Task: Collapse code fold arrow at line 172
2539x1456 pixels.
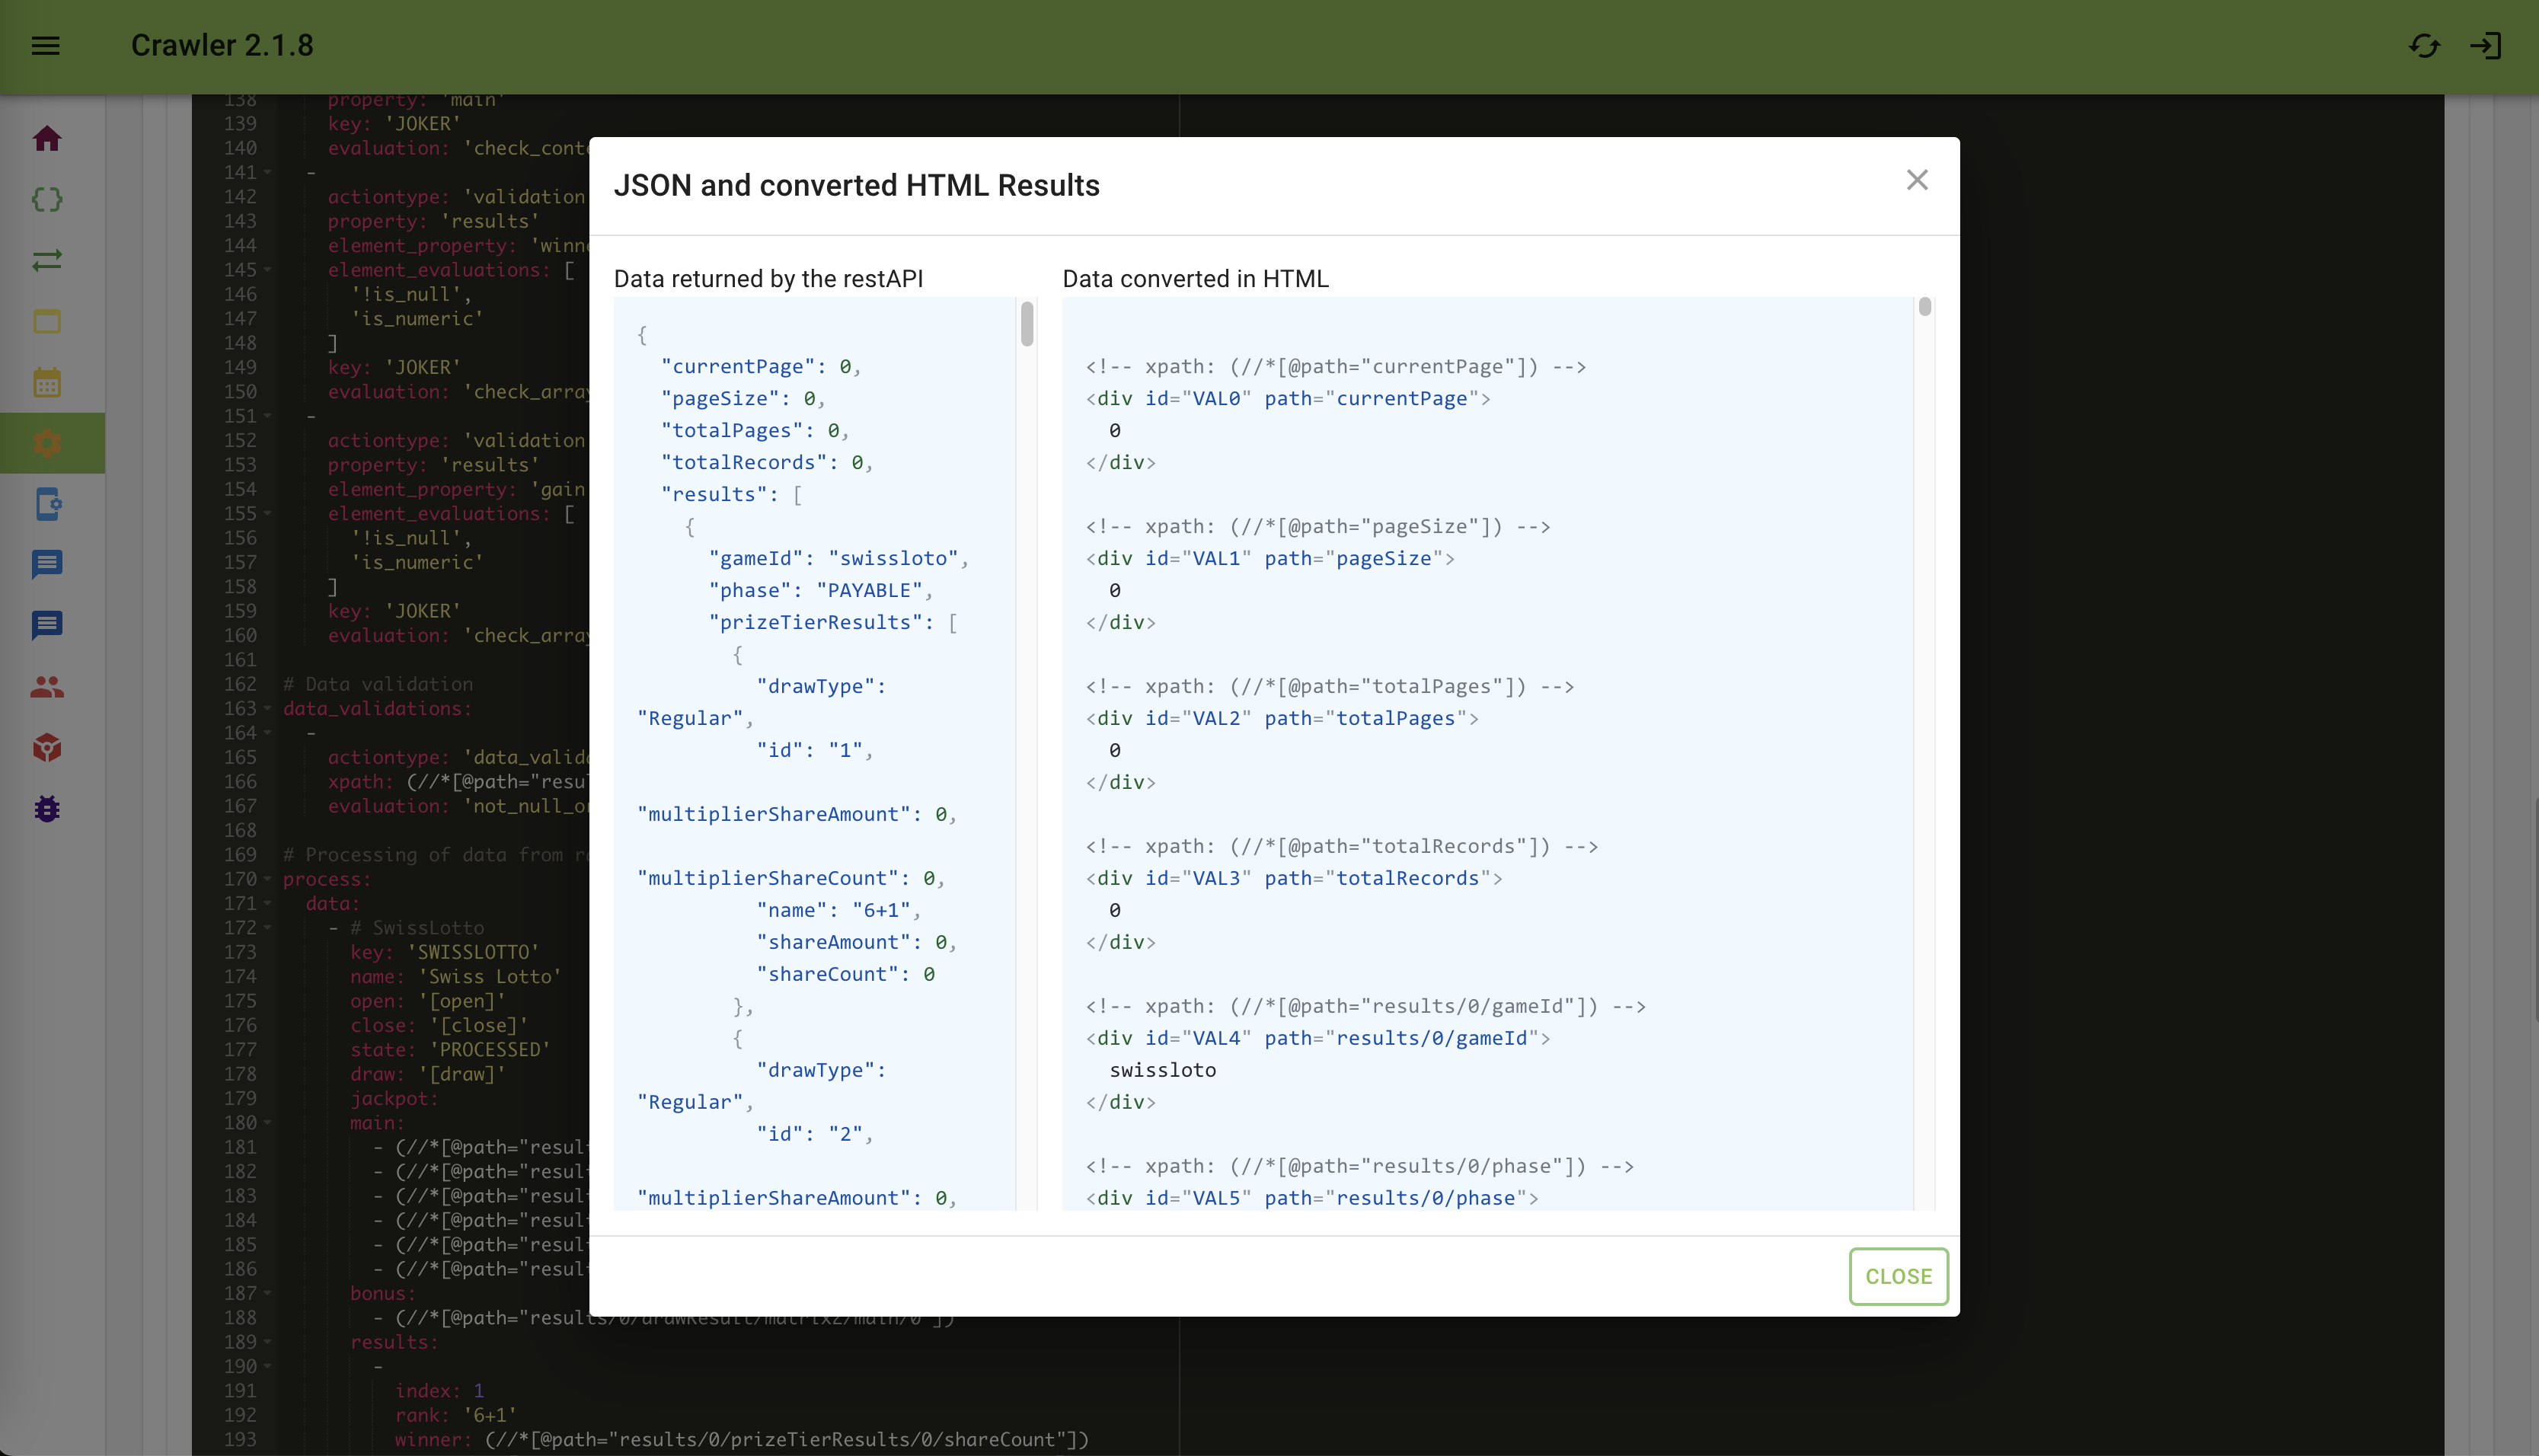Action: click(268, 928)
